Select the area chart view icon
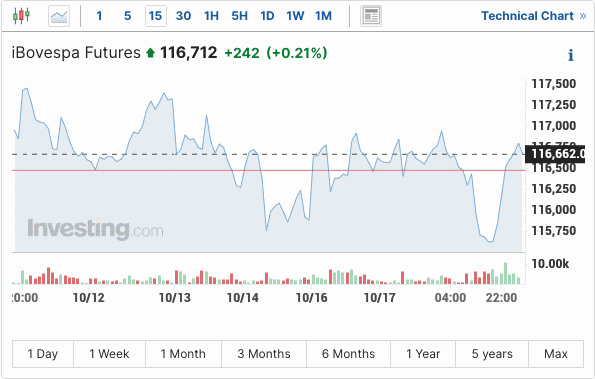The image size is (595, 379). (x=59, y=16)
